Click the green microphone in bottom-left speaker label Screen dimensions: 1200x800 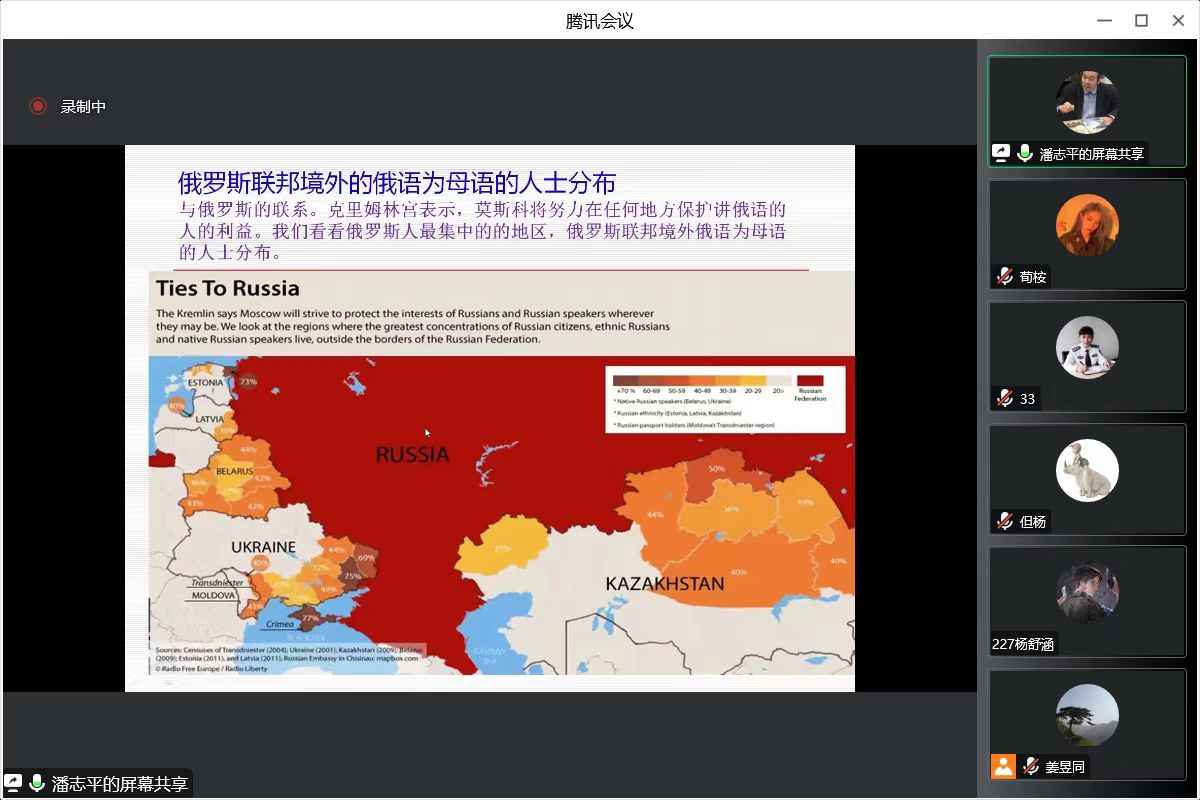[37, 783]
